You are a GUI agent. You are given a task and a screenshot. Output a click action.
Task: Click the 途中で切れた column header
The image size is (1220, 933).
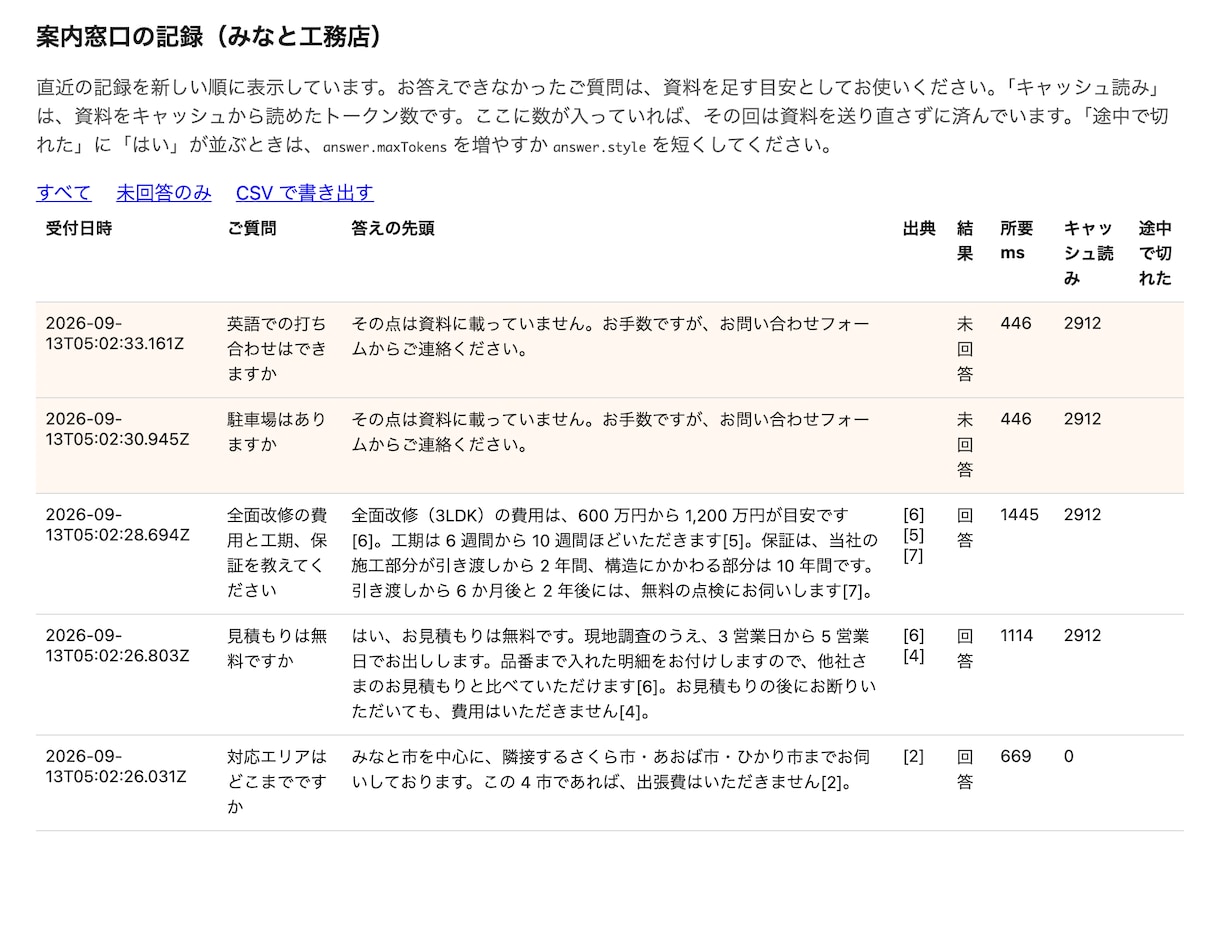tap(1155, 253)
